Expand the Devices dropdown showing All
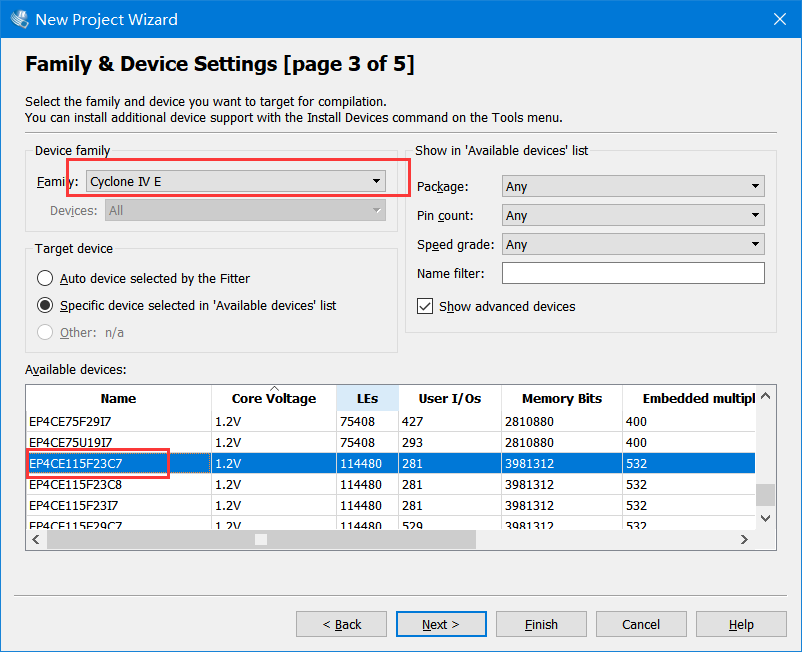This screenshot has height=652, width=802. tap(375, 210)
